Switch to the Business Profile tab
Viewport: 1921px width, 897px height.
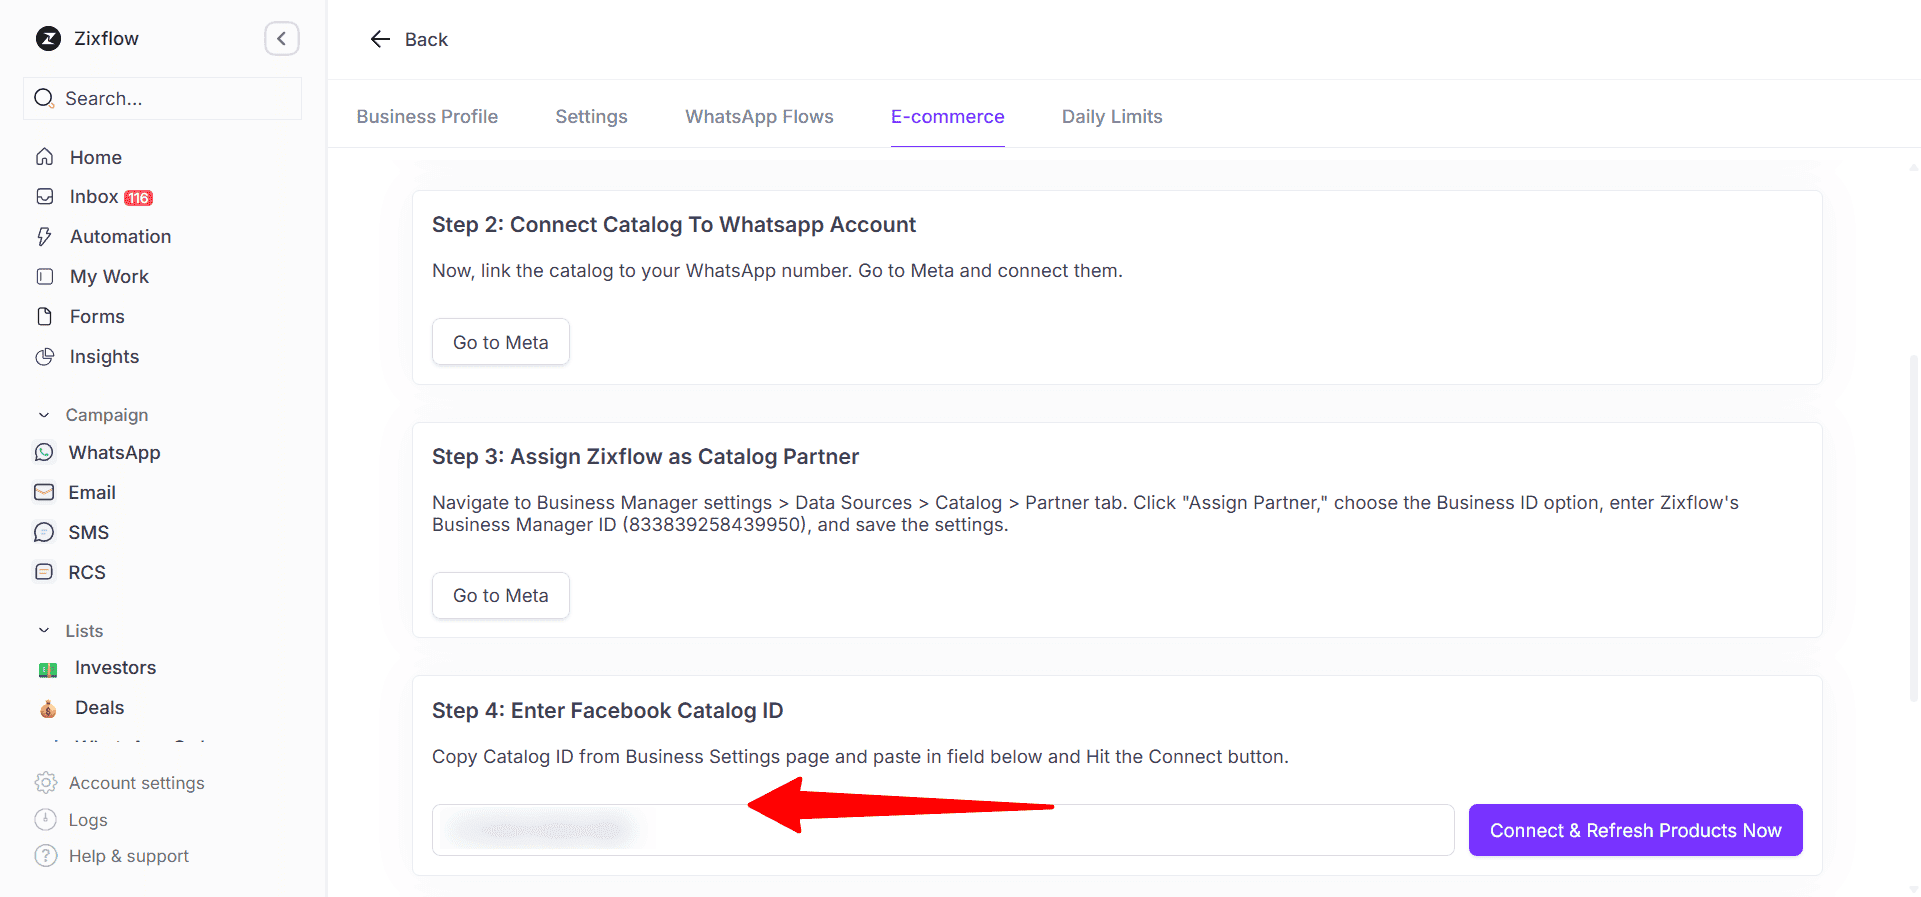pos(427,117)
